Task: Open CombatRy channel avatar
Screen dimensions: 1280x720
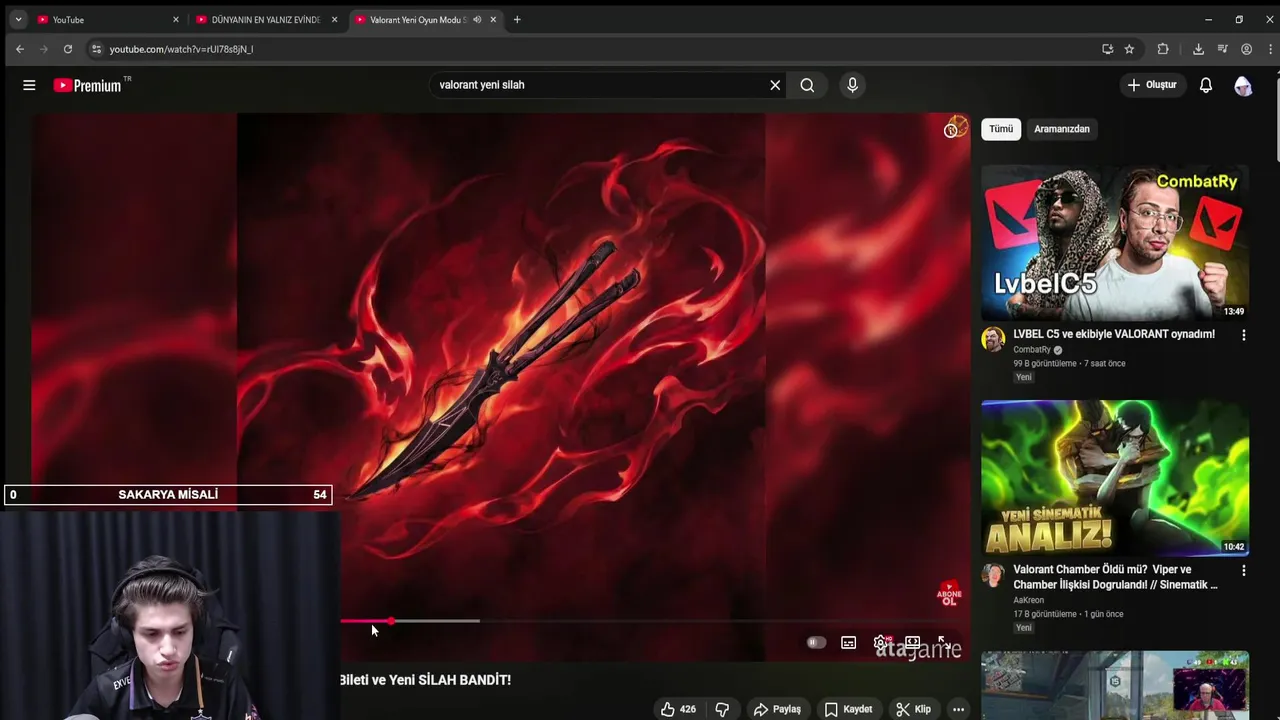Action: 993,340
